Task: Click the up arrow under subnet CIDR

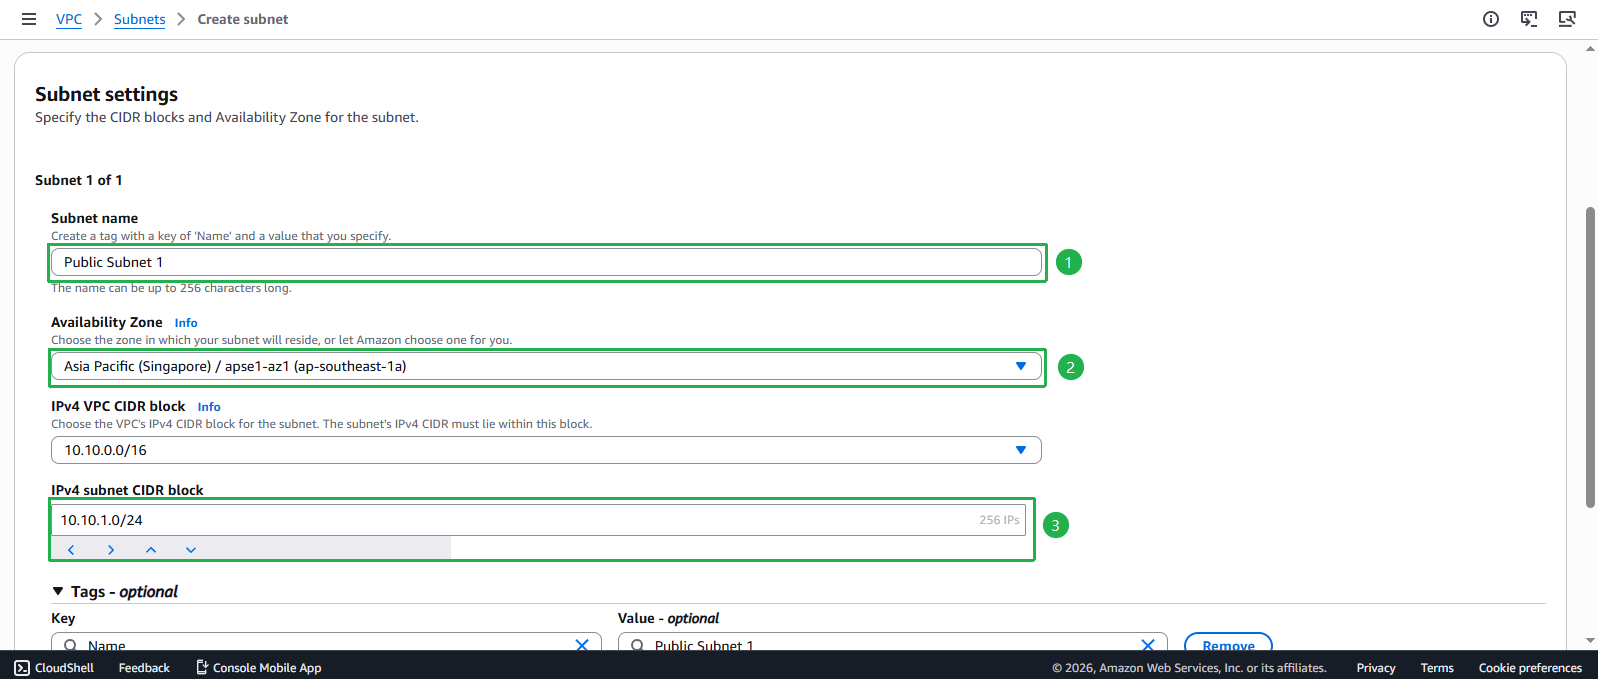Action: click(x=151, y=550)
